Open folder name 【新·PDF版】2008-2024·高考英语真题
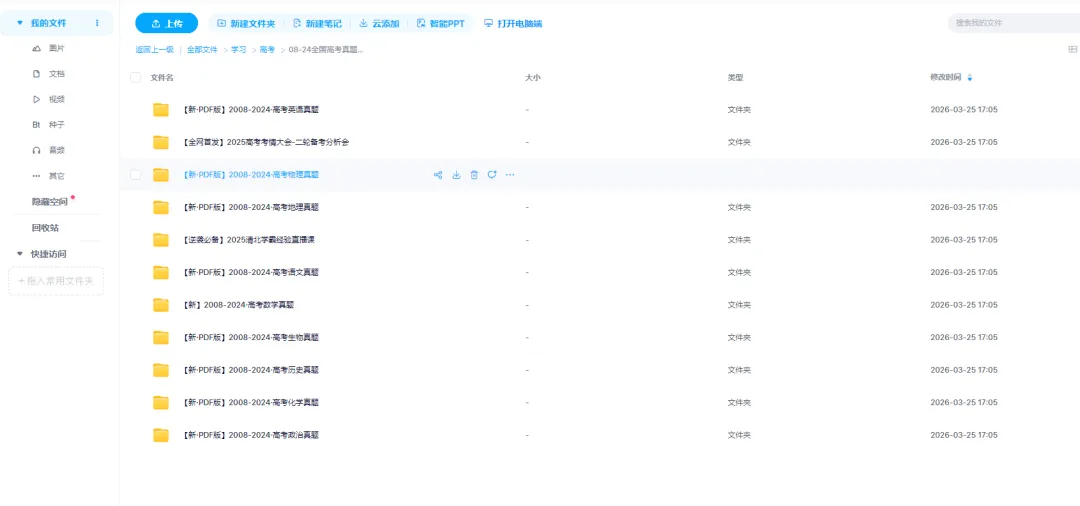1080x506 pixels. pos(251,109)
